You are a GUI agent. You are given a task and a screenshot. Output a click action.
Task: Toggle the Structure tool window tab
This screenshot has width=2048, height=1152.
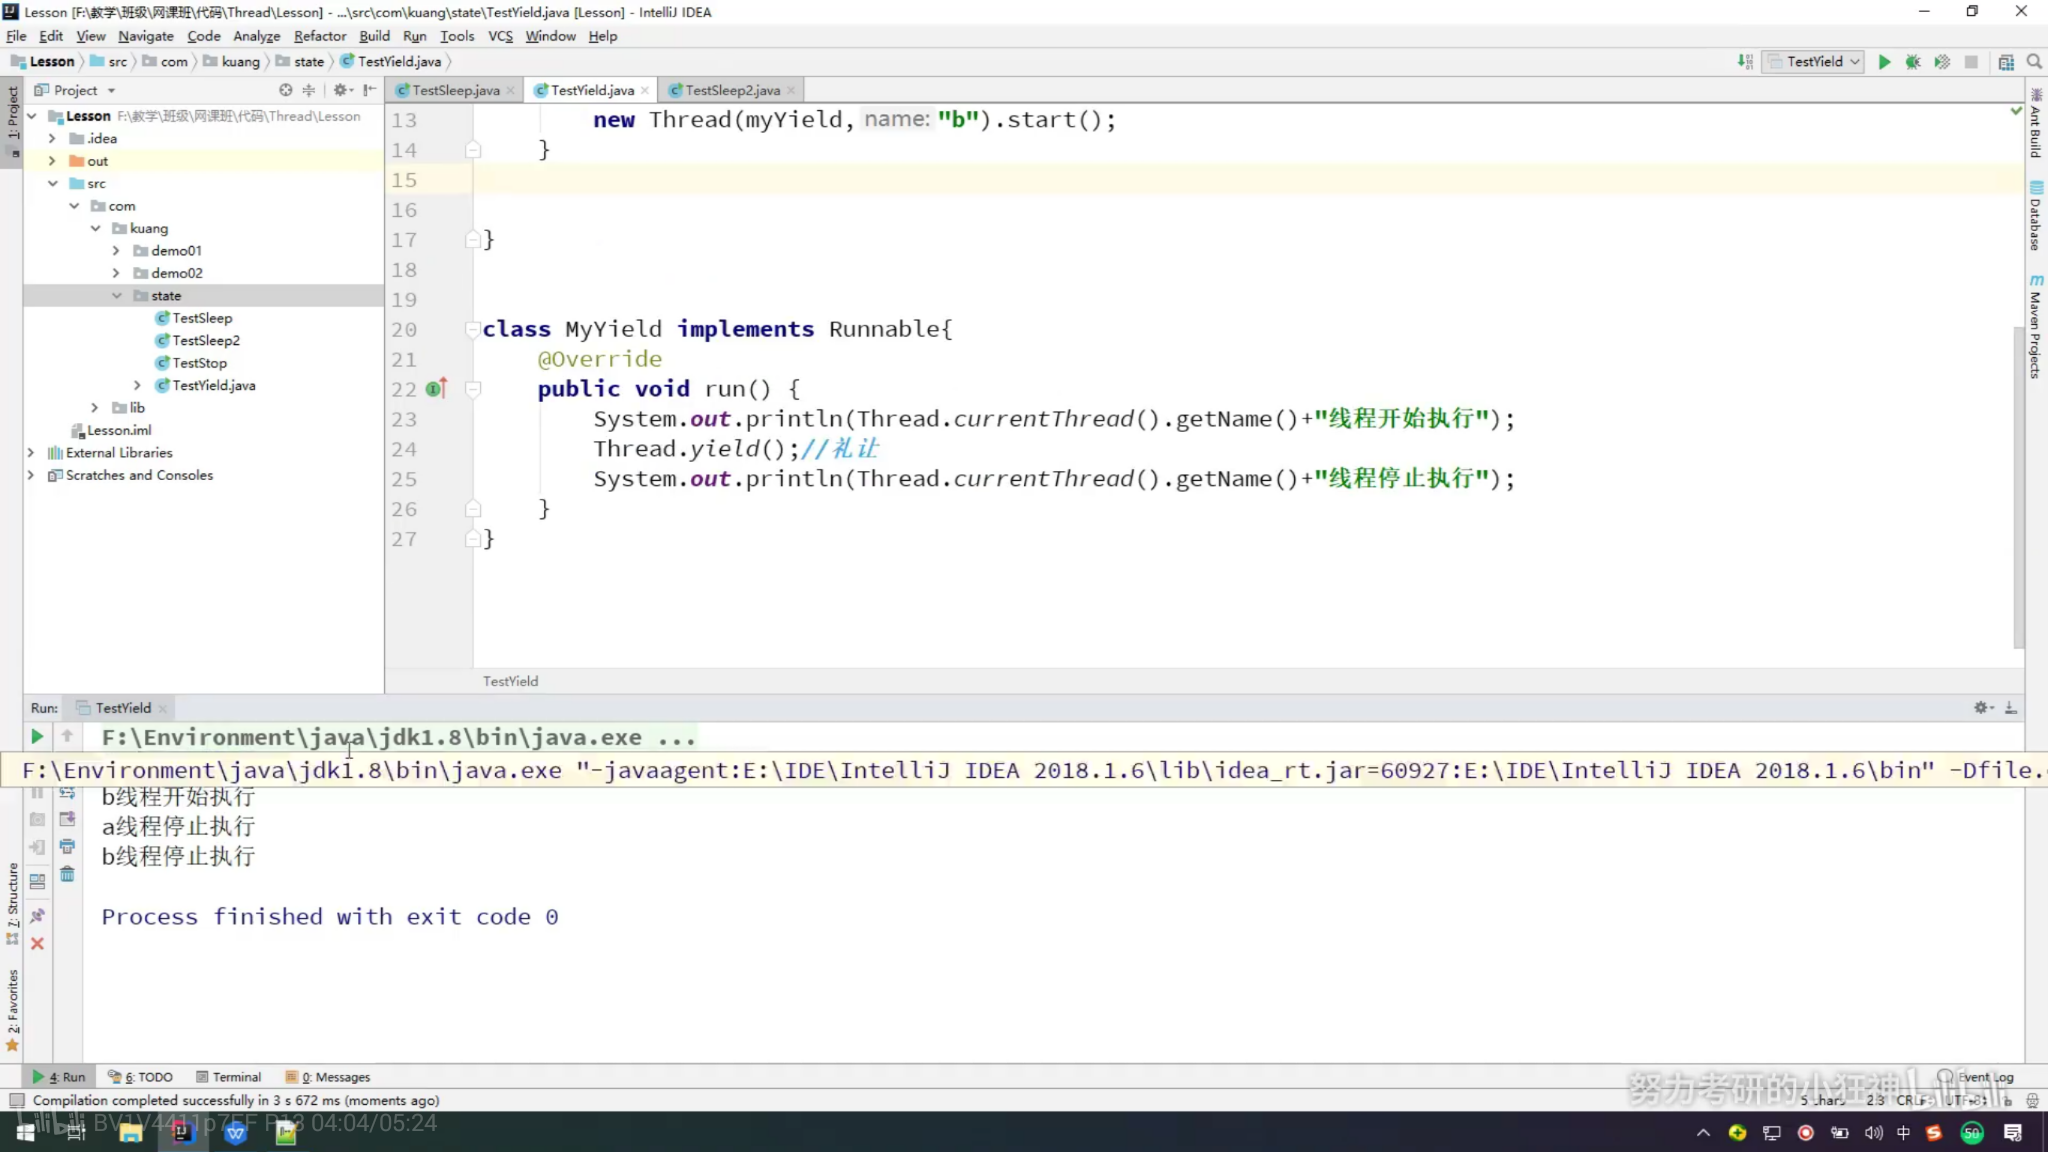pos(12,903)
